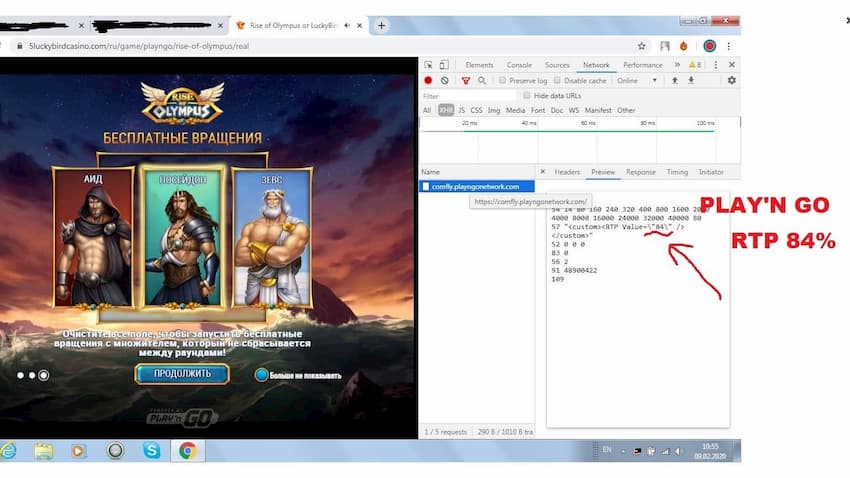The width and height of the screenshot is (850, 478).
Task: Select the Network tab
Action: coord(596,65)
